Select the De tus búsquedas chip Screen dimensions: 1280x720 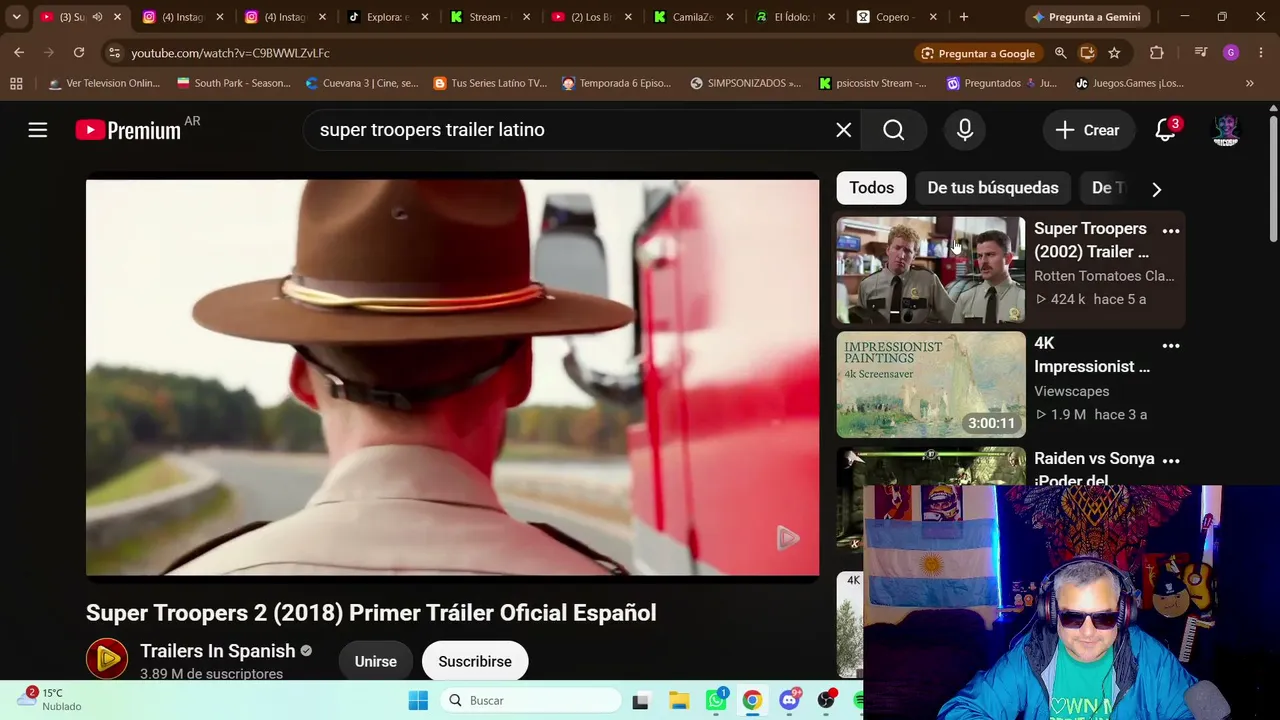pos(993,188)
